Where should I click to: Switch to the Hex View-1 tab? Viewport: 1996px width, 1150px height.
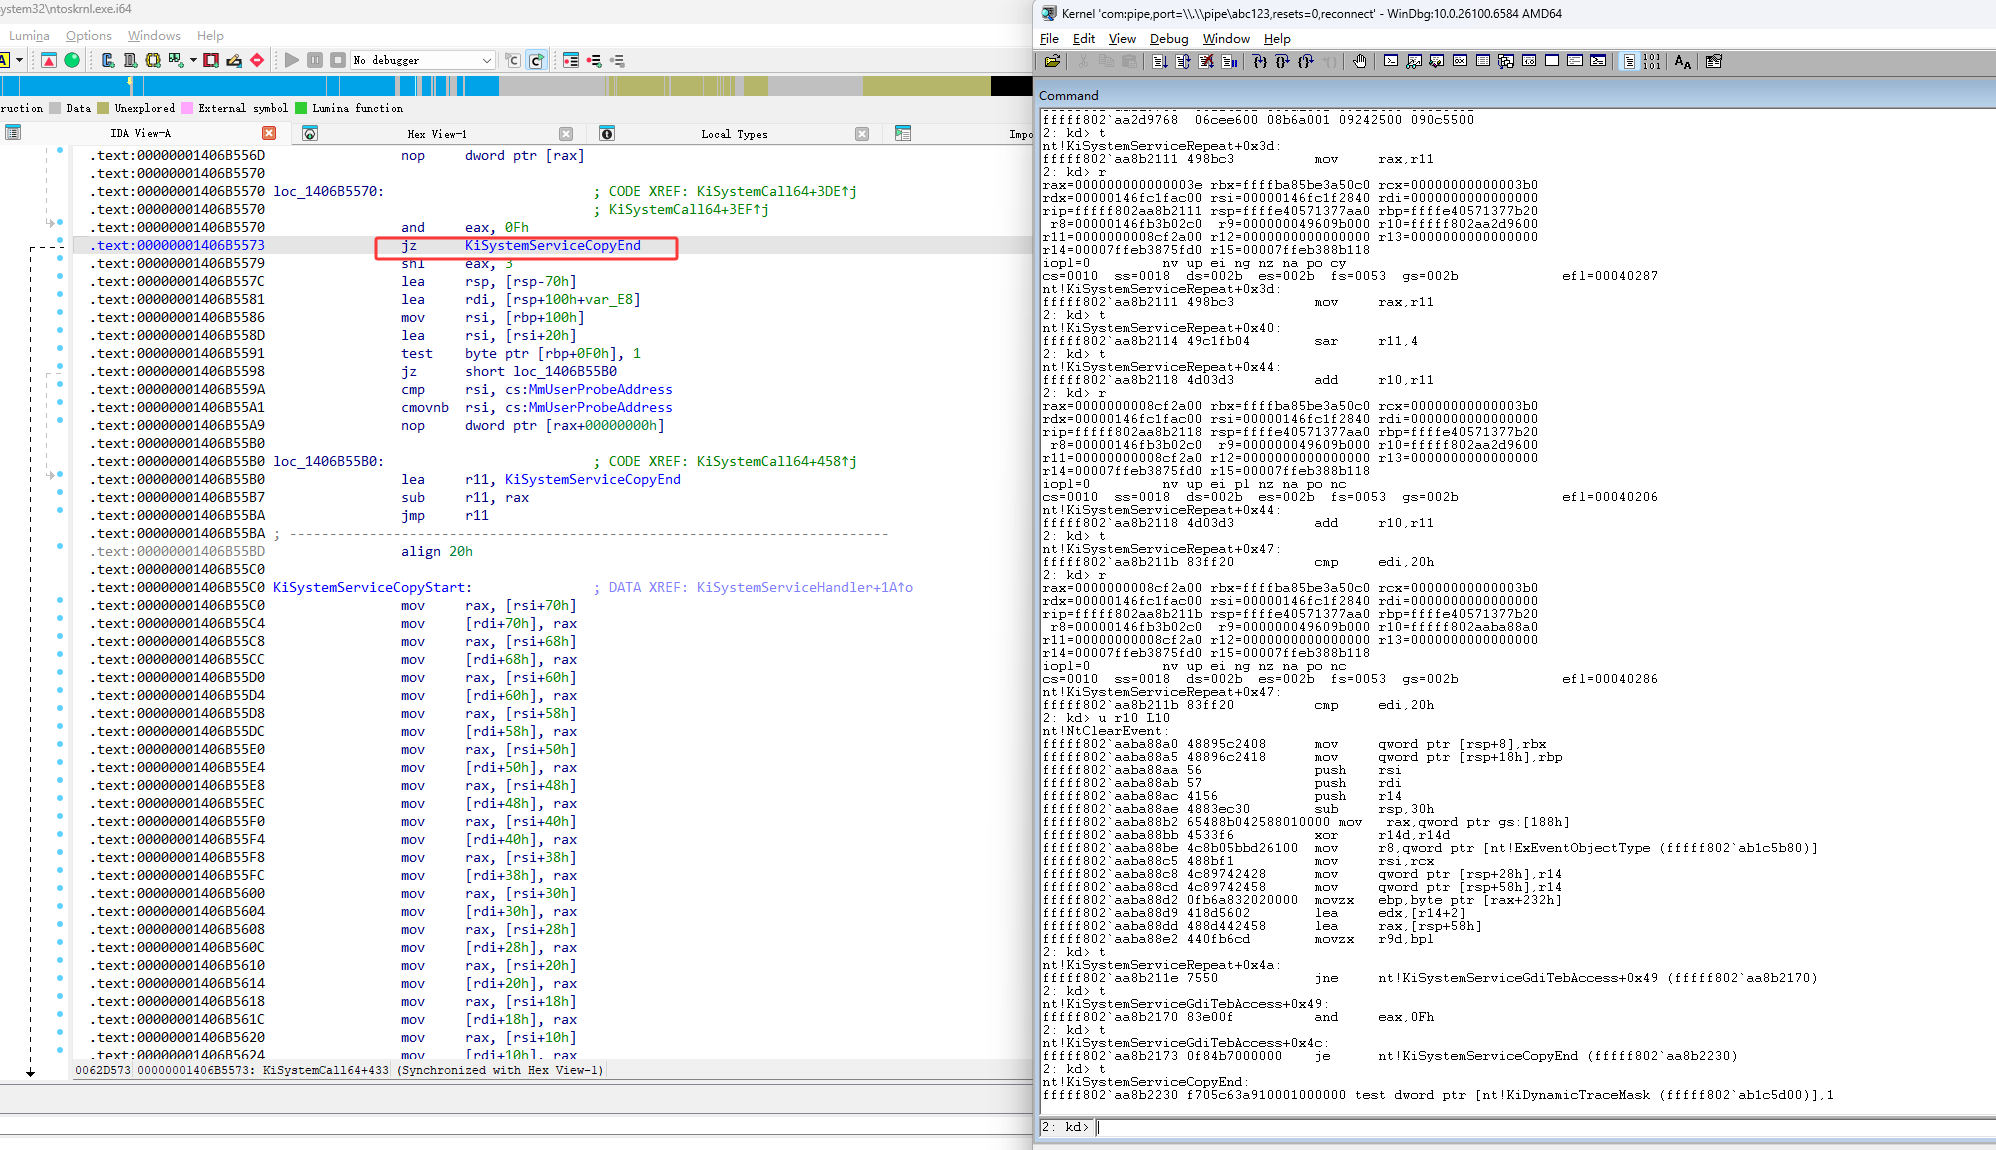[x=436, y=134]
